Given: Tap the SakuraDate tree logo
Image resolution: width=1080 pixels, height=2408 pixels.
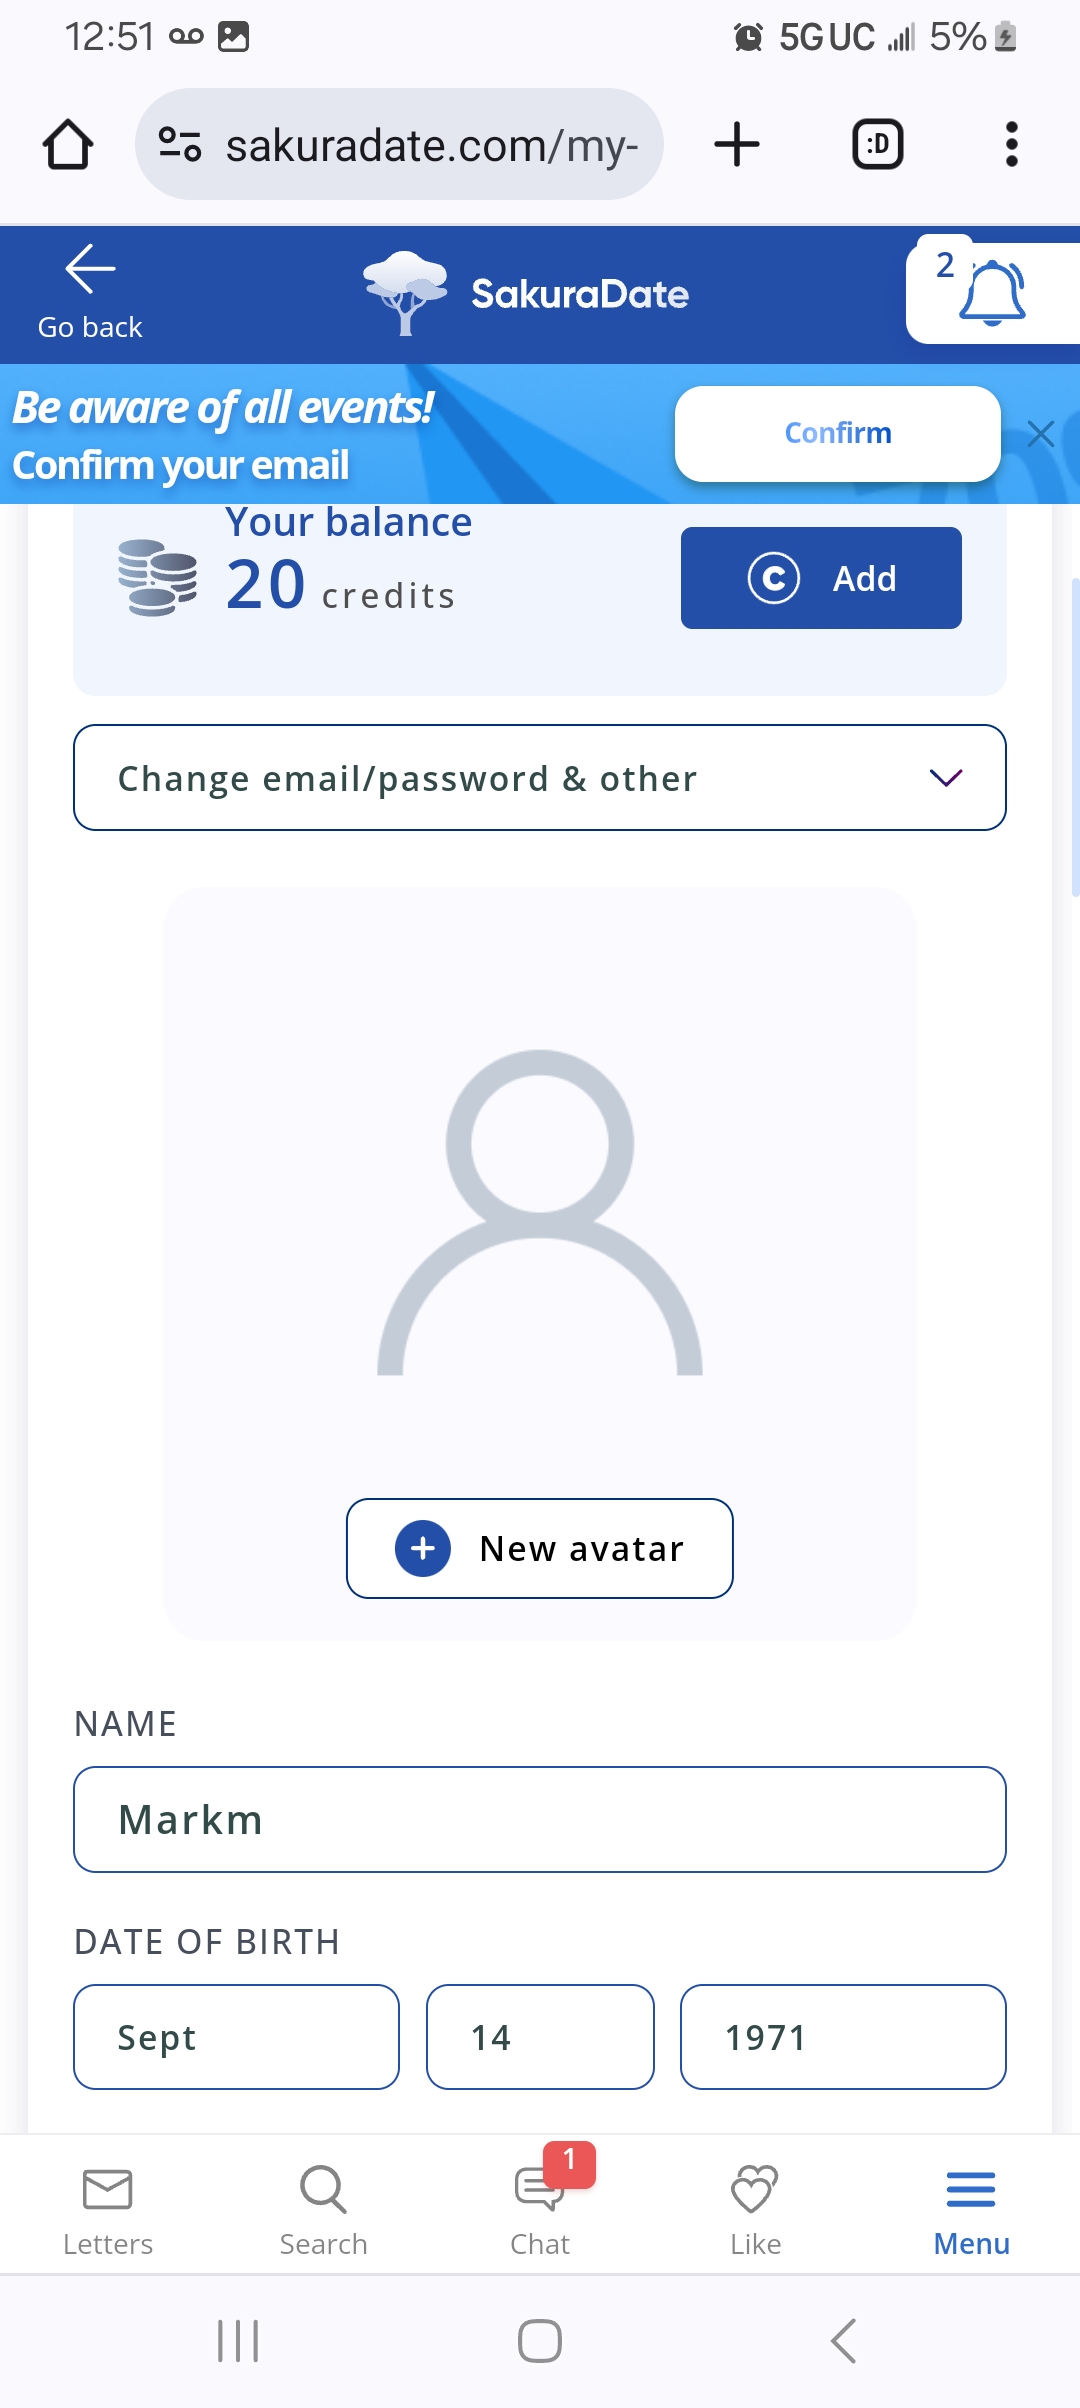Looking at the screenshot, I should tap(405, 292).
